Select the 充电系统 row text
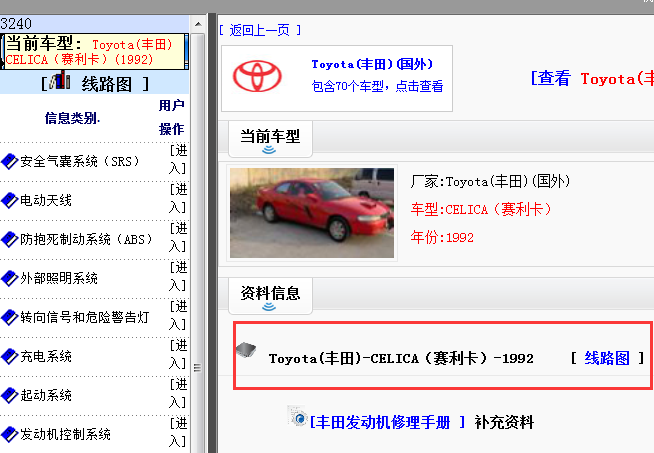Viewport: 654px width, 453px height. click(x=46, y=357)
